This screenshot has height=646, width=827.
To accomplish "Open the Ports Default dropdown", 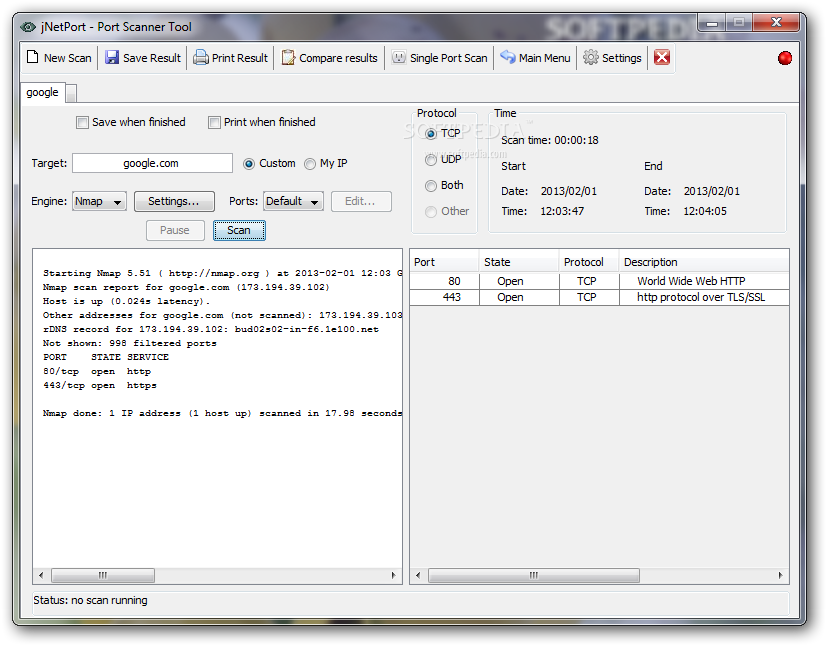I will pyautogui.click(x=293, y=201).
